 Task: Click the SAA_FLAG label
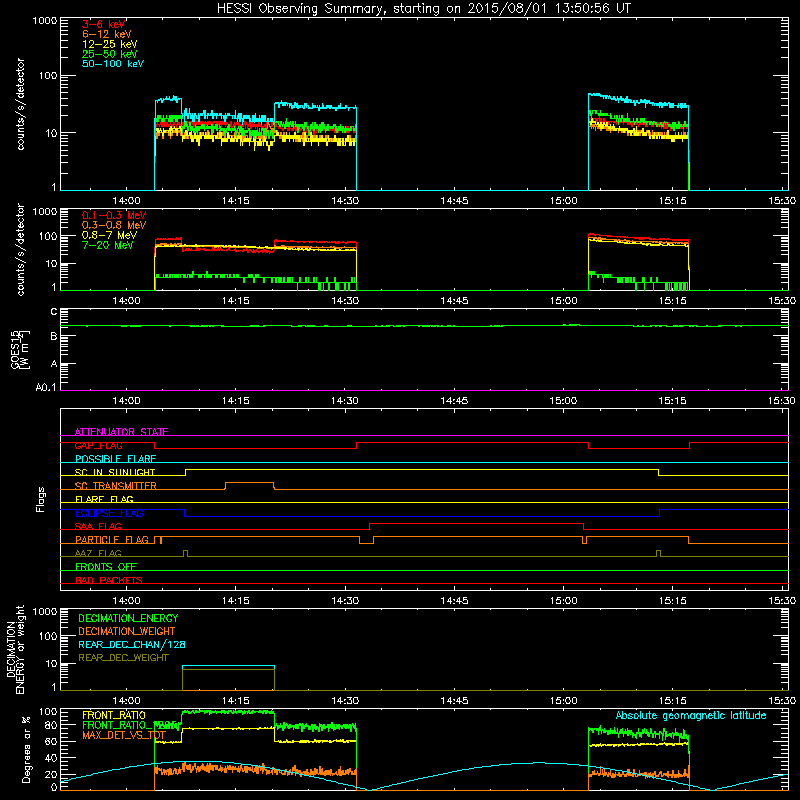pos(98,526)
